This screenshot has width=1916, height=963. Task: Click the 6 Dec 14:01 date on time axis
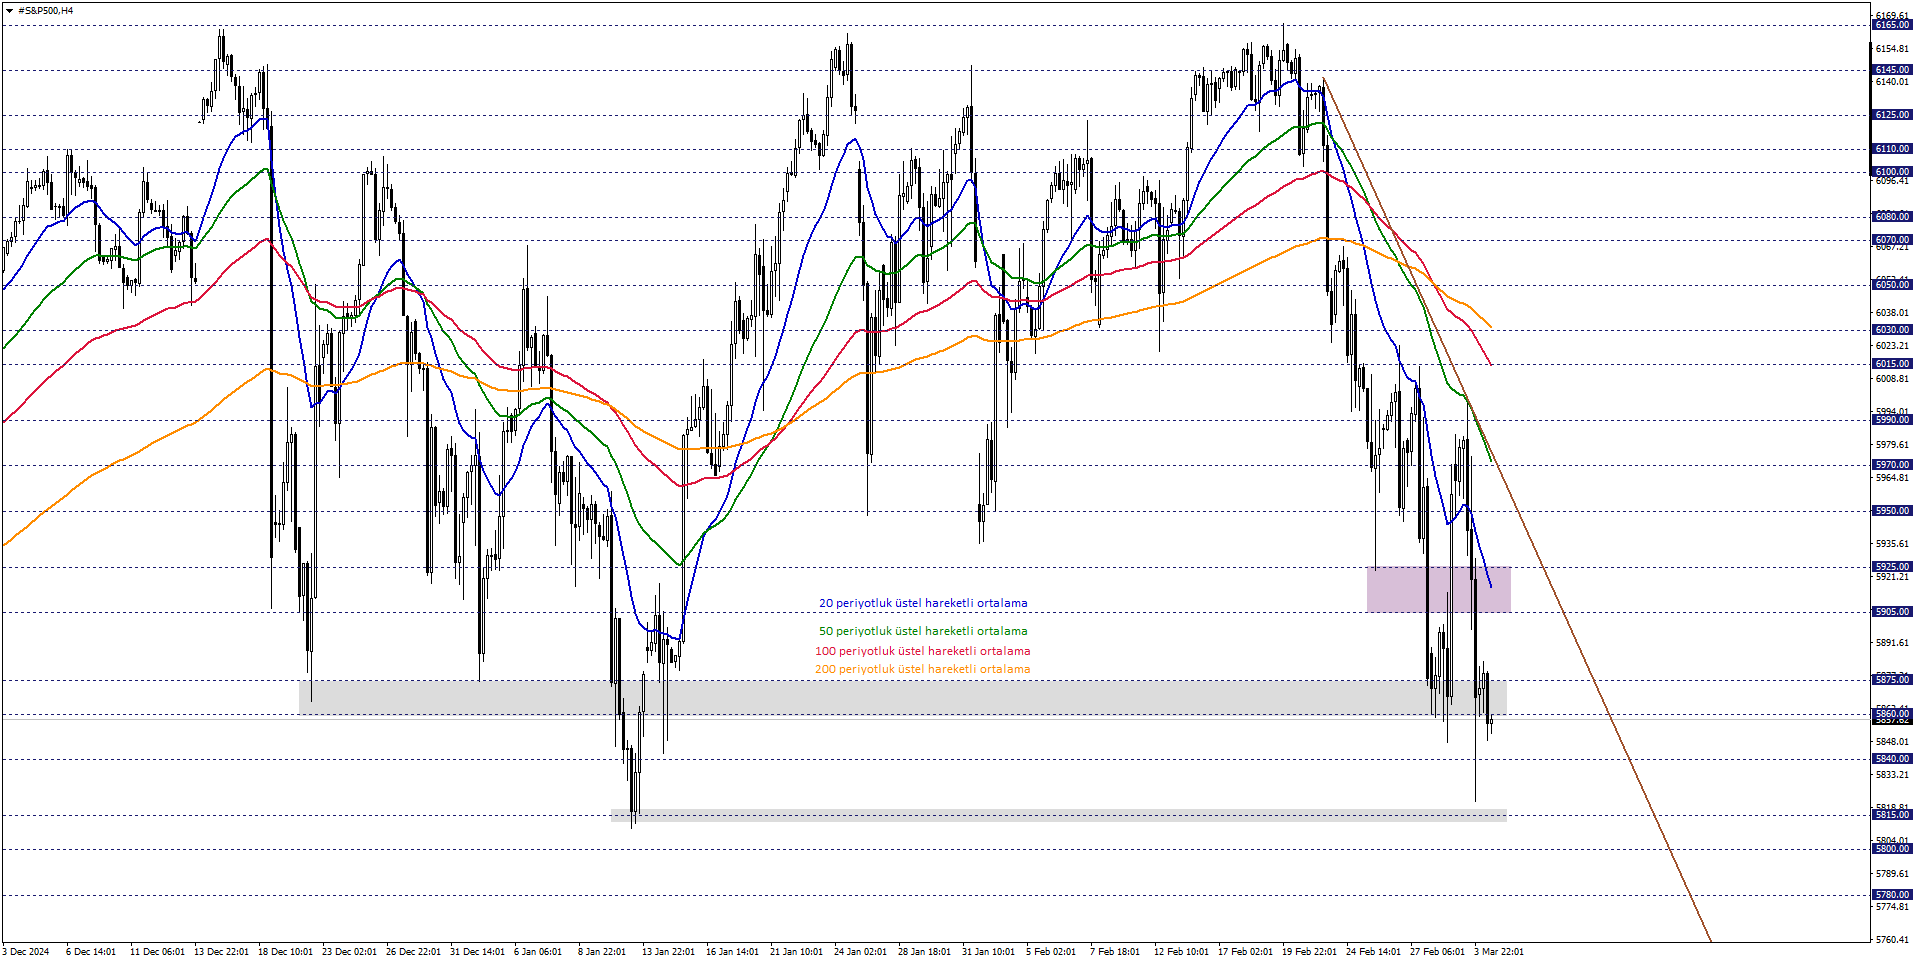[91, 952]
